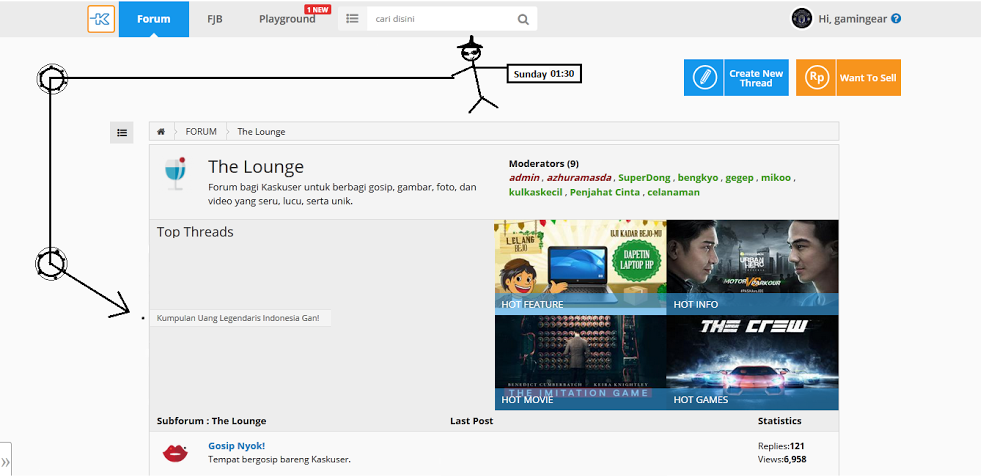Open the Gosip Nyok! subforum link
The height and width of the screenshot is (476, 982).
click(x=237, y=446)
